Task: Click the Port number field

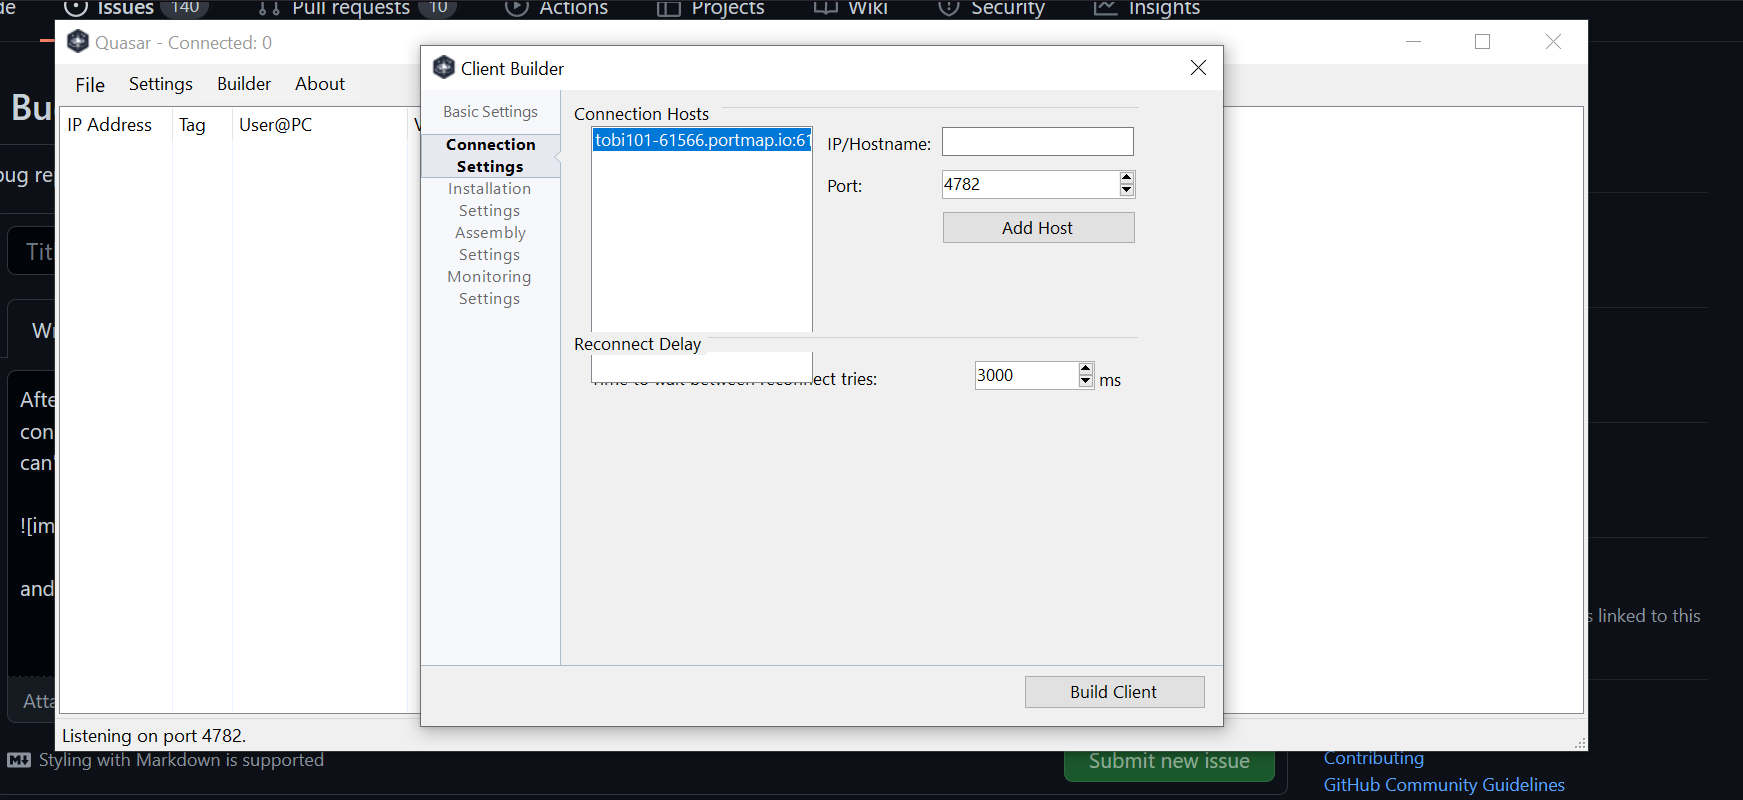Action: pos(1029,184)
